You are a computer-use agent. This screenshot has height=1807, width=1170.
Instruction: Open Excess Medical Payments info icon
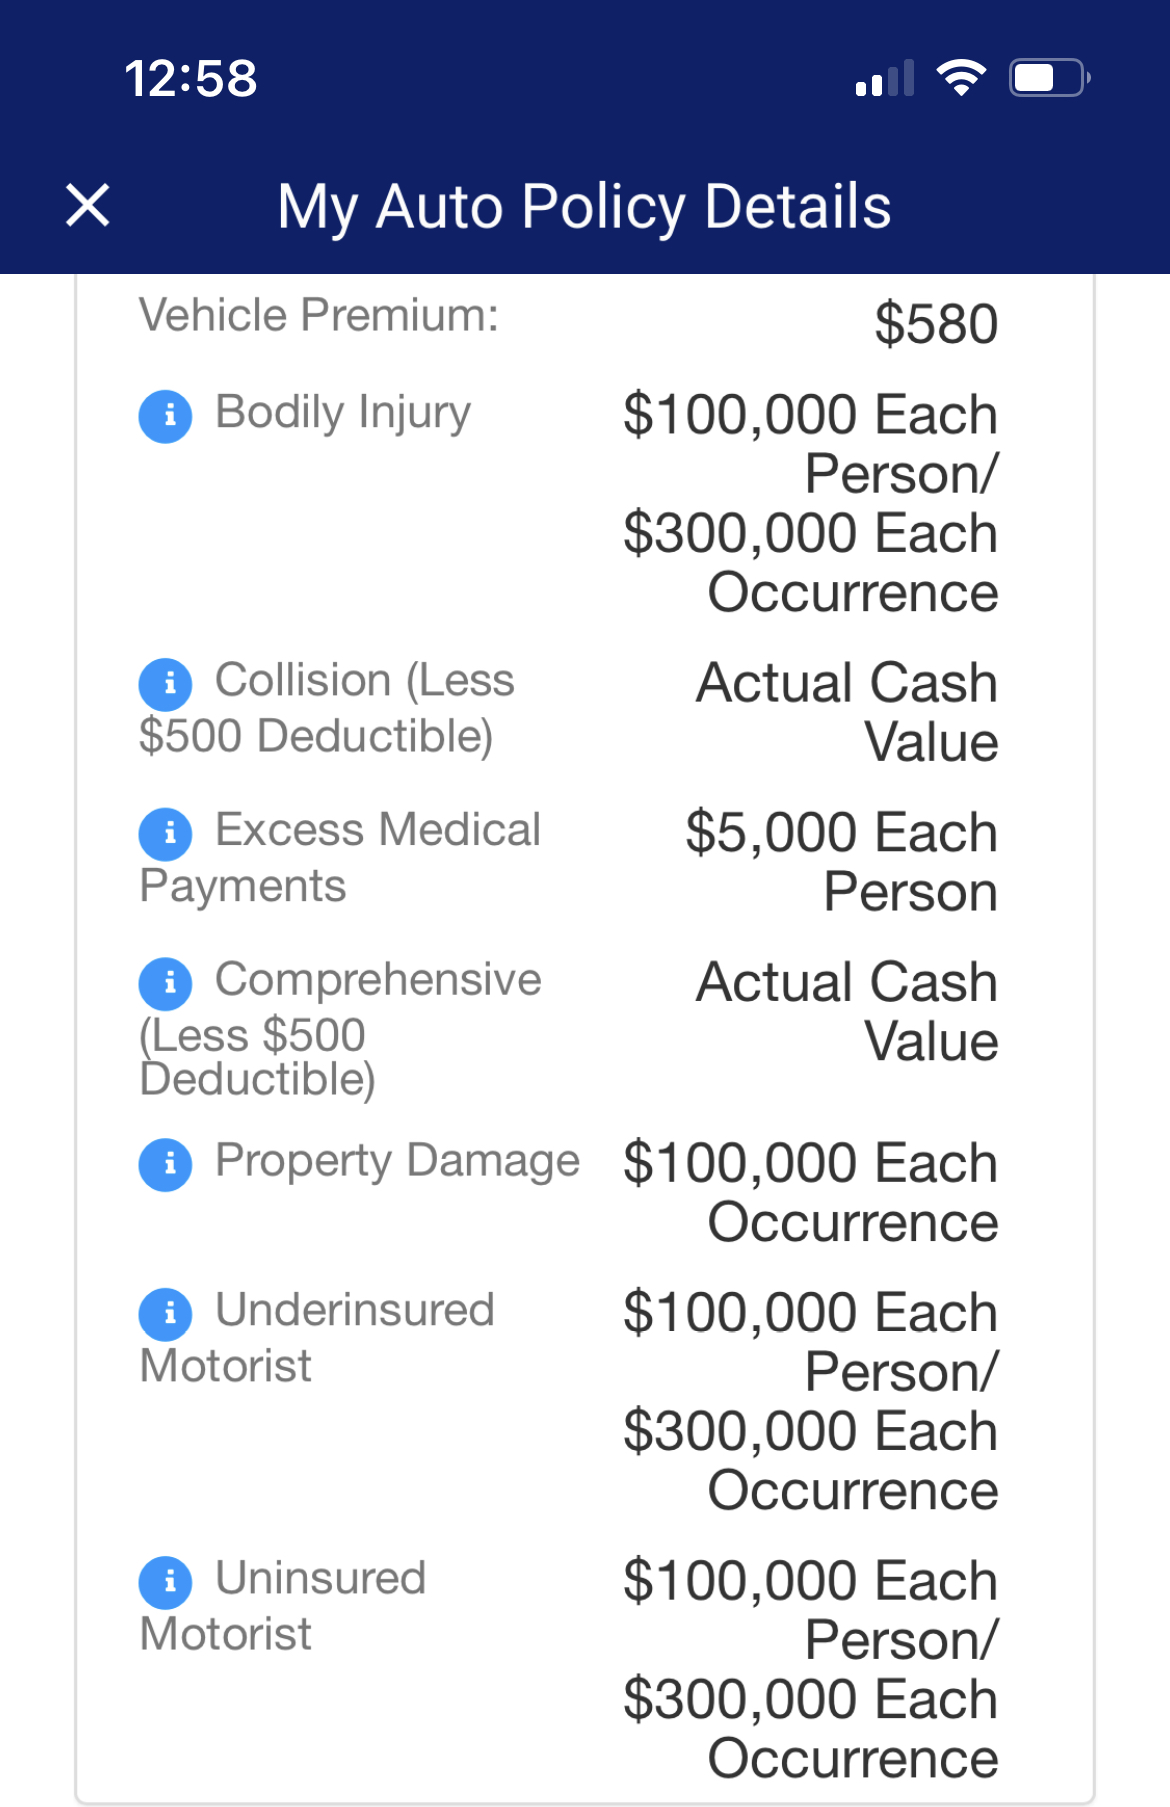click(x=166, y=833)
